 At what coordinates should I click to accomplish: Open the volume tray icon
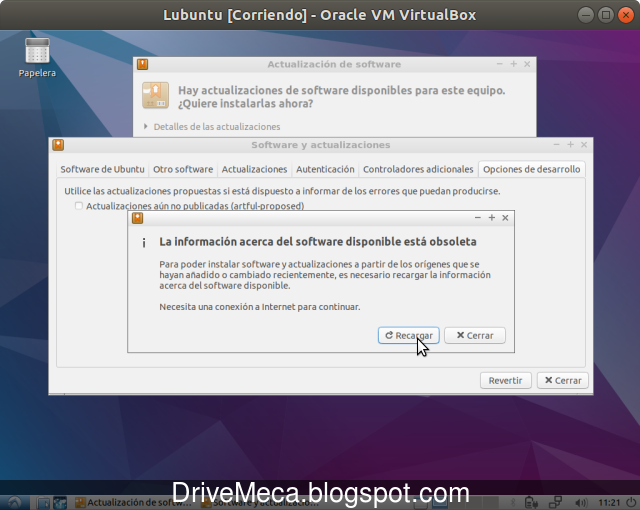click(581, 503)
